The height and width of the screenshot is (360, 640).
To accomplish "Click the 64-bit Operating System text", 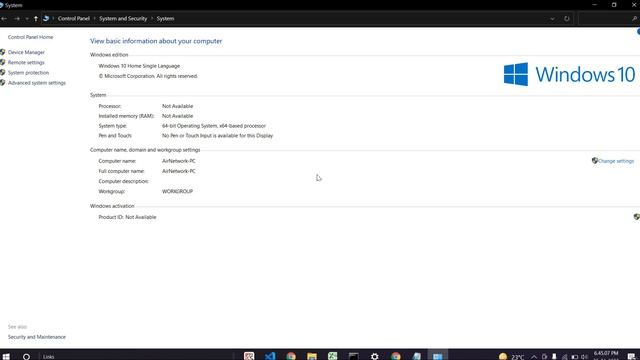I will point(214,126).
